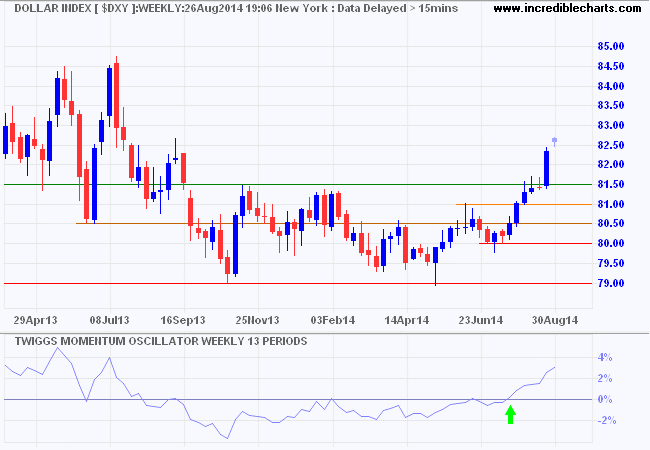This screenshot has width=650, height=450.
Task: Click the 81.00 price axis label
Action: [x=611, y=204]
